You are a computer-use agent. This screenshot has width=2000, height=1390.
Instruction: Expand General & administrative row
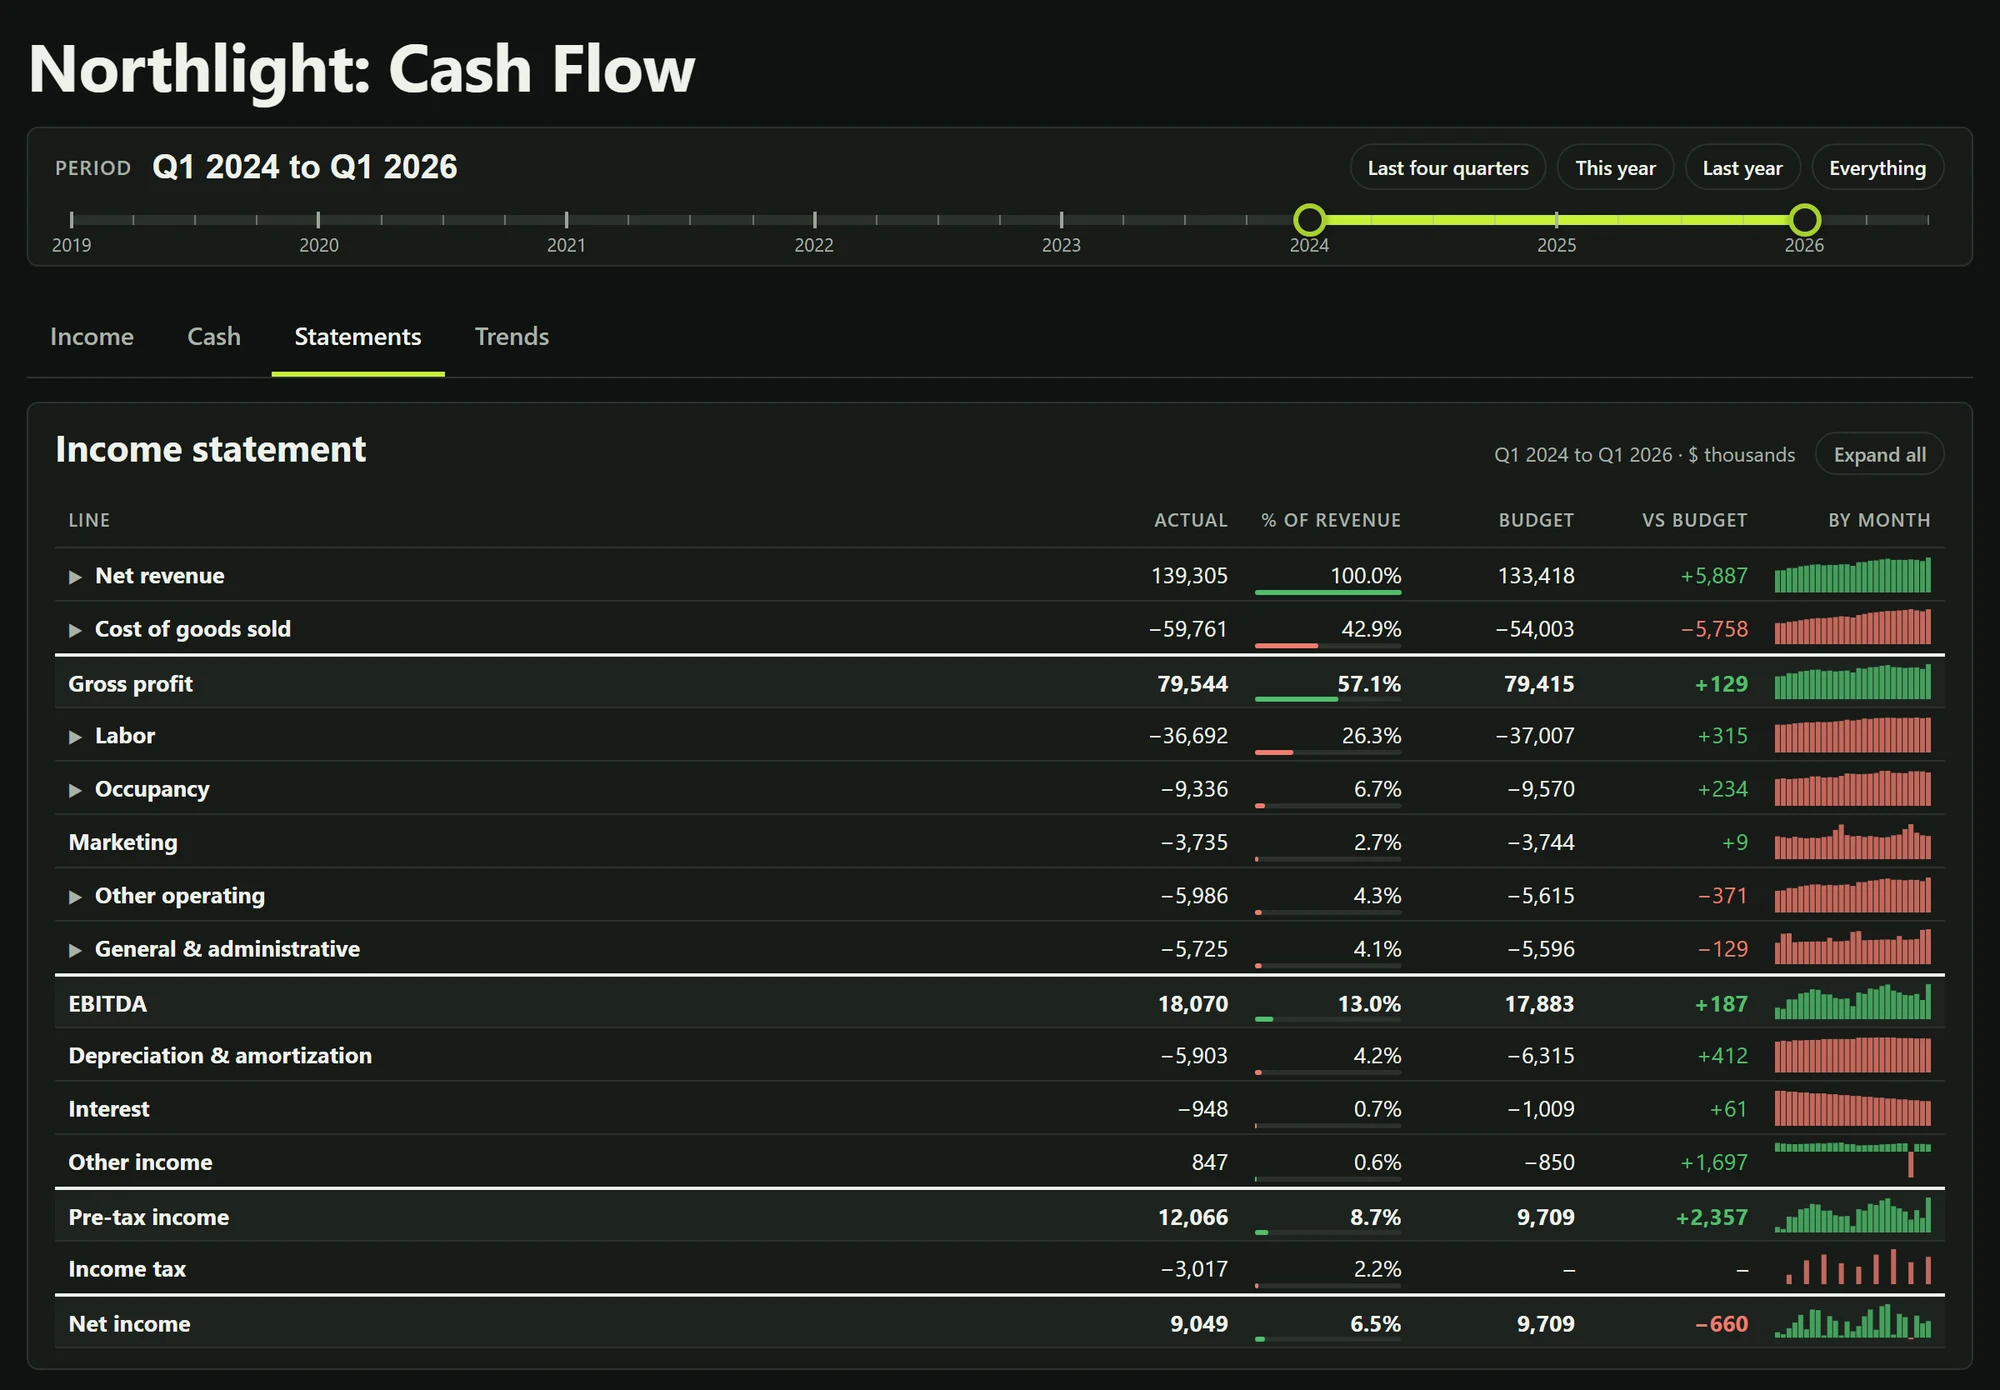(75, 950)
